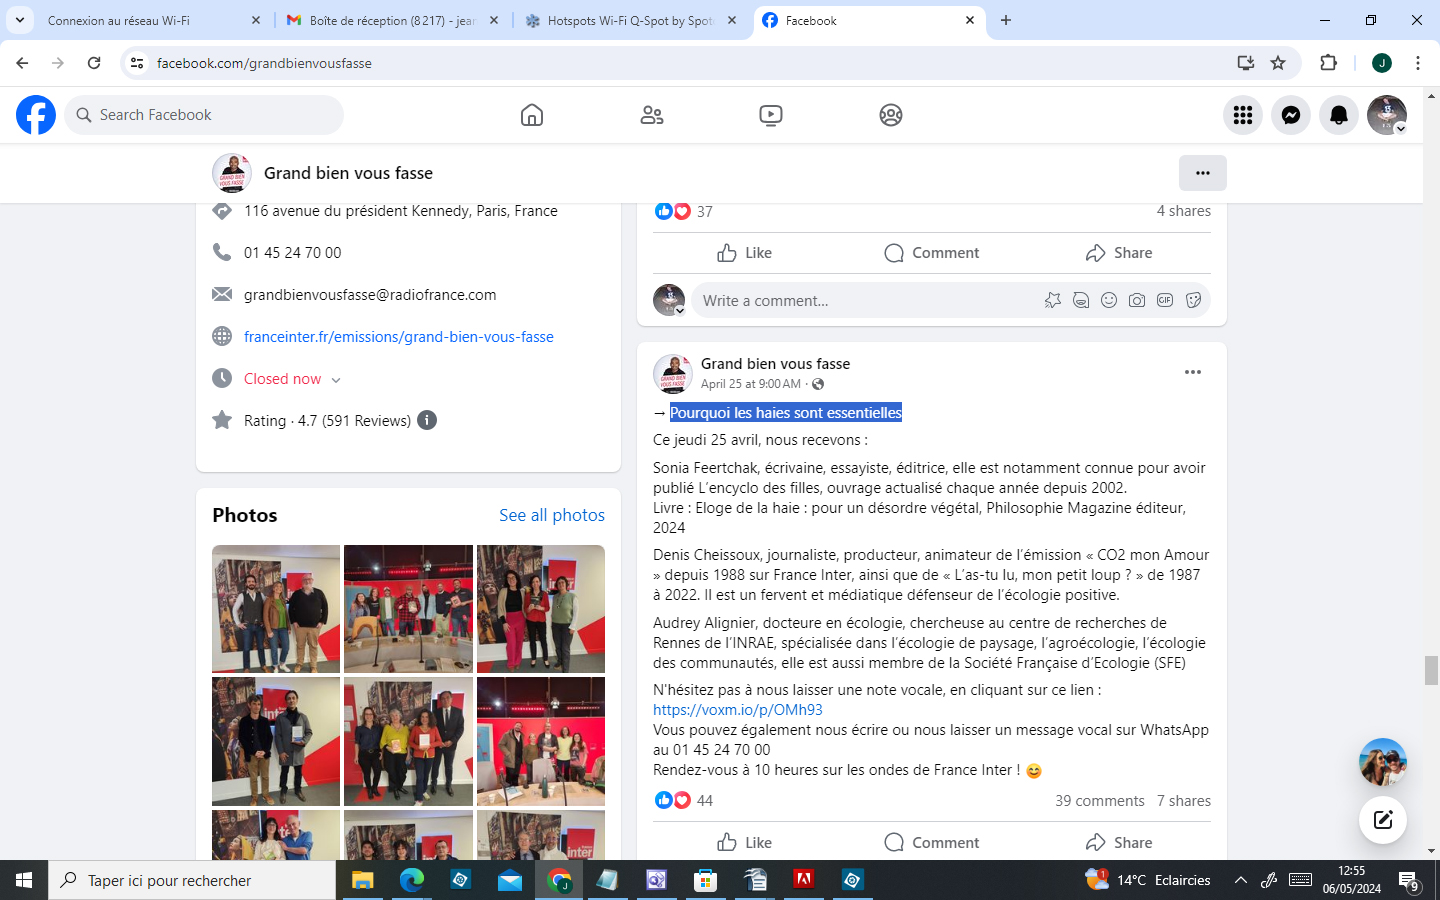This screenshot has width=1440, height=900.
Task: Click the address bar URL
Action: [x=264, y=63]
